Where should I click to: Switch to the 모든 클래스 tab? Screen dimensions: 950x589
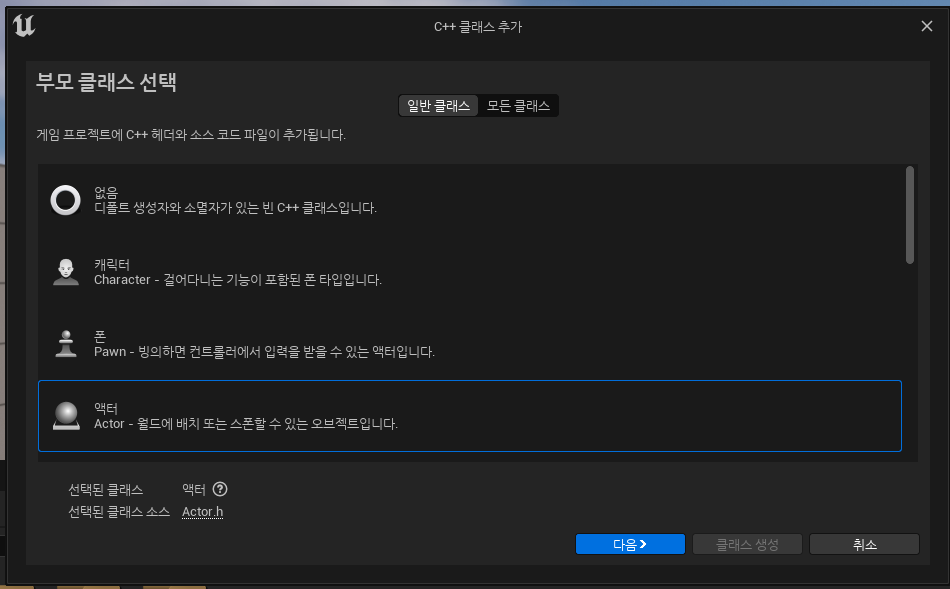coord(519,106)
